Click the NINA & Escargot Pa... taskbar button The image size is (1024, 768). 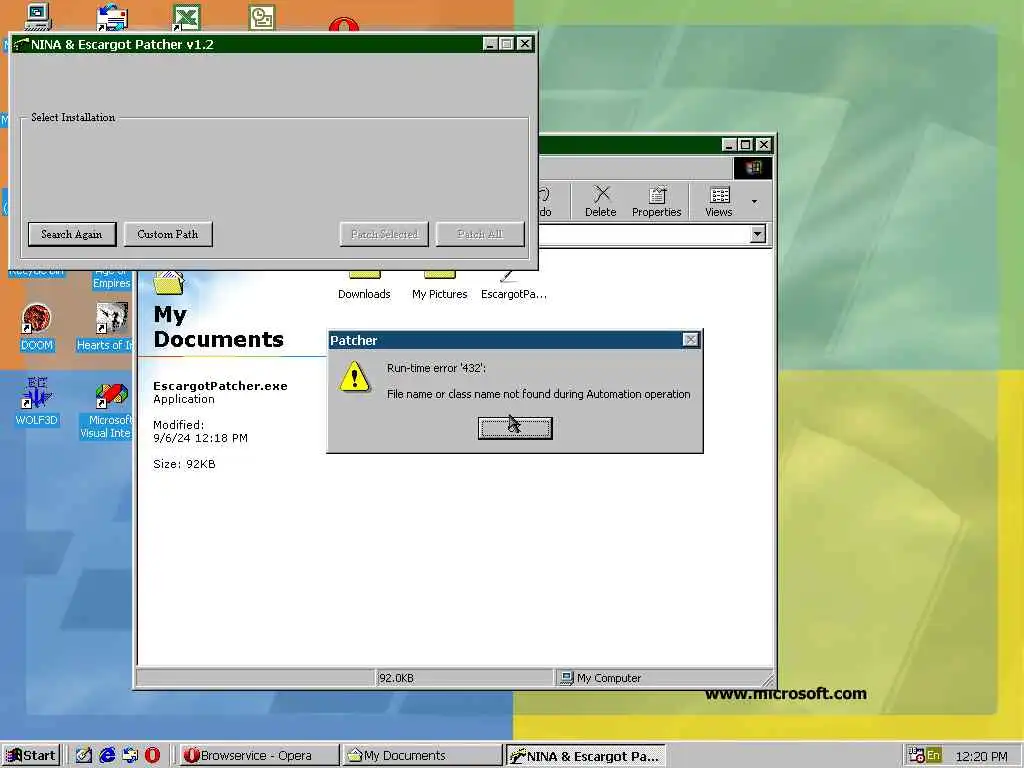tap(586, 756)
